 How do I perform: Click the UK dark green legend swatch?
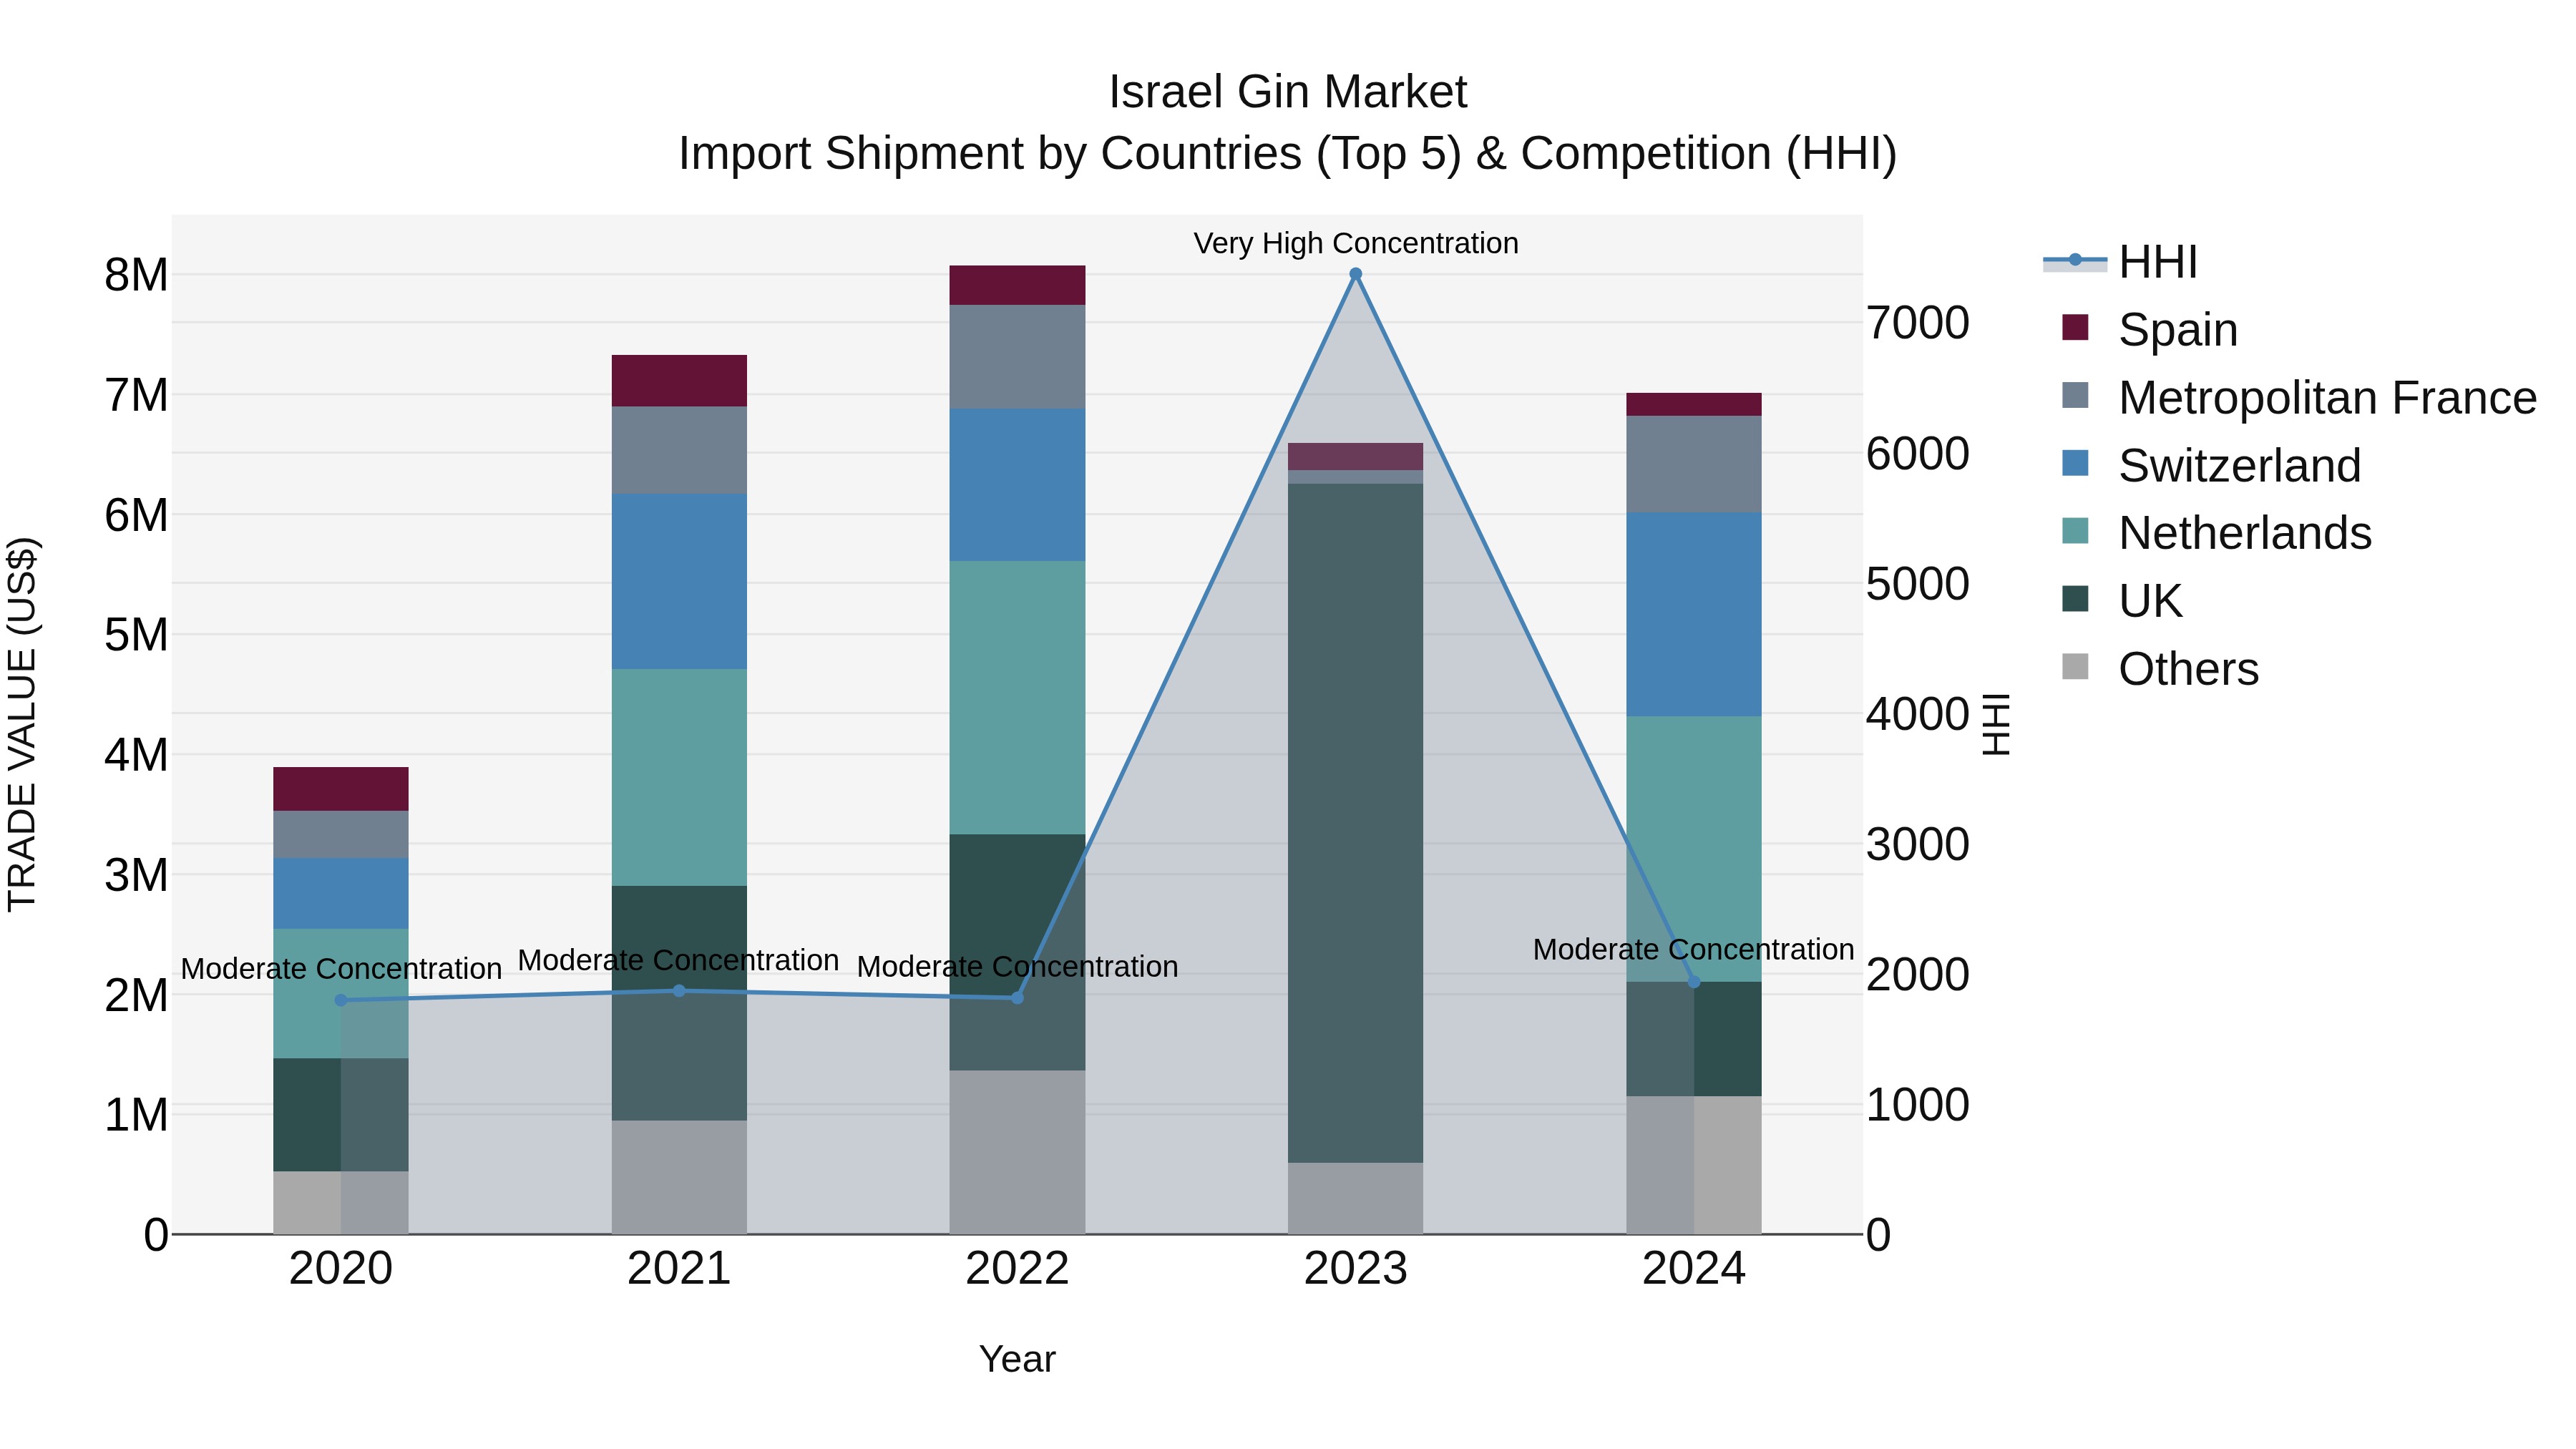tap(2075, 599)
